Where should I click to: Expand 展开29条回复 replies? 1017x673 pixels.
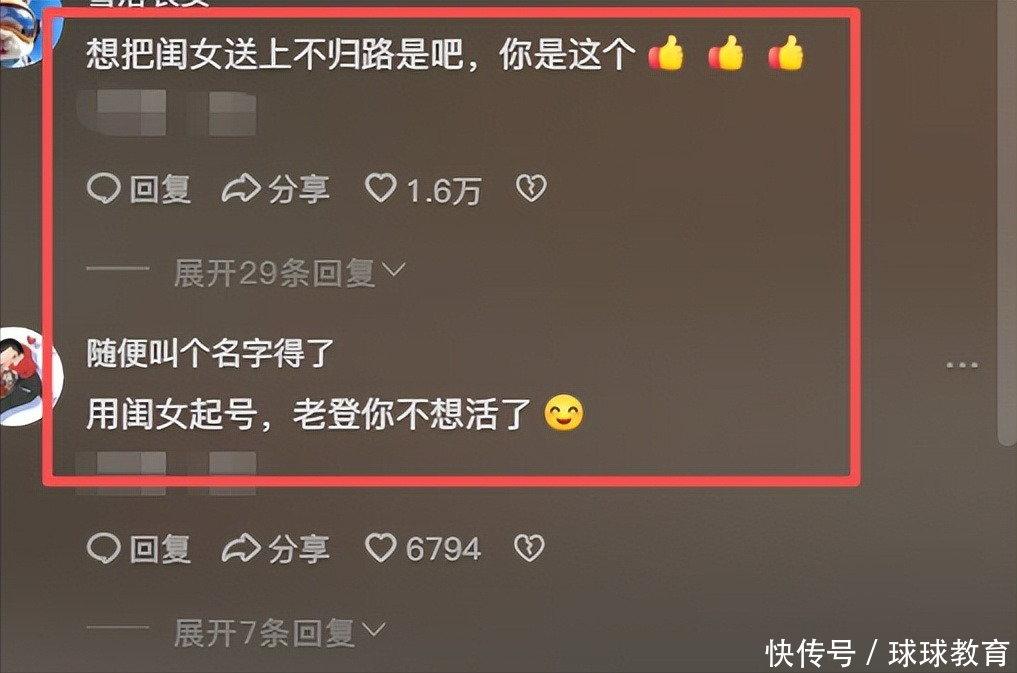[x=290, y=272]
